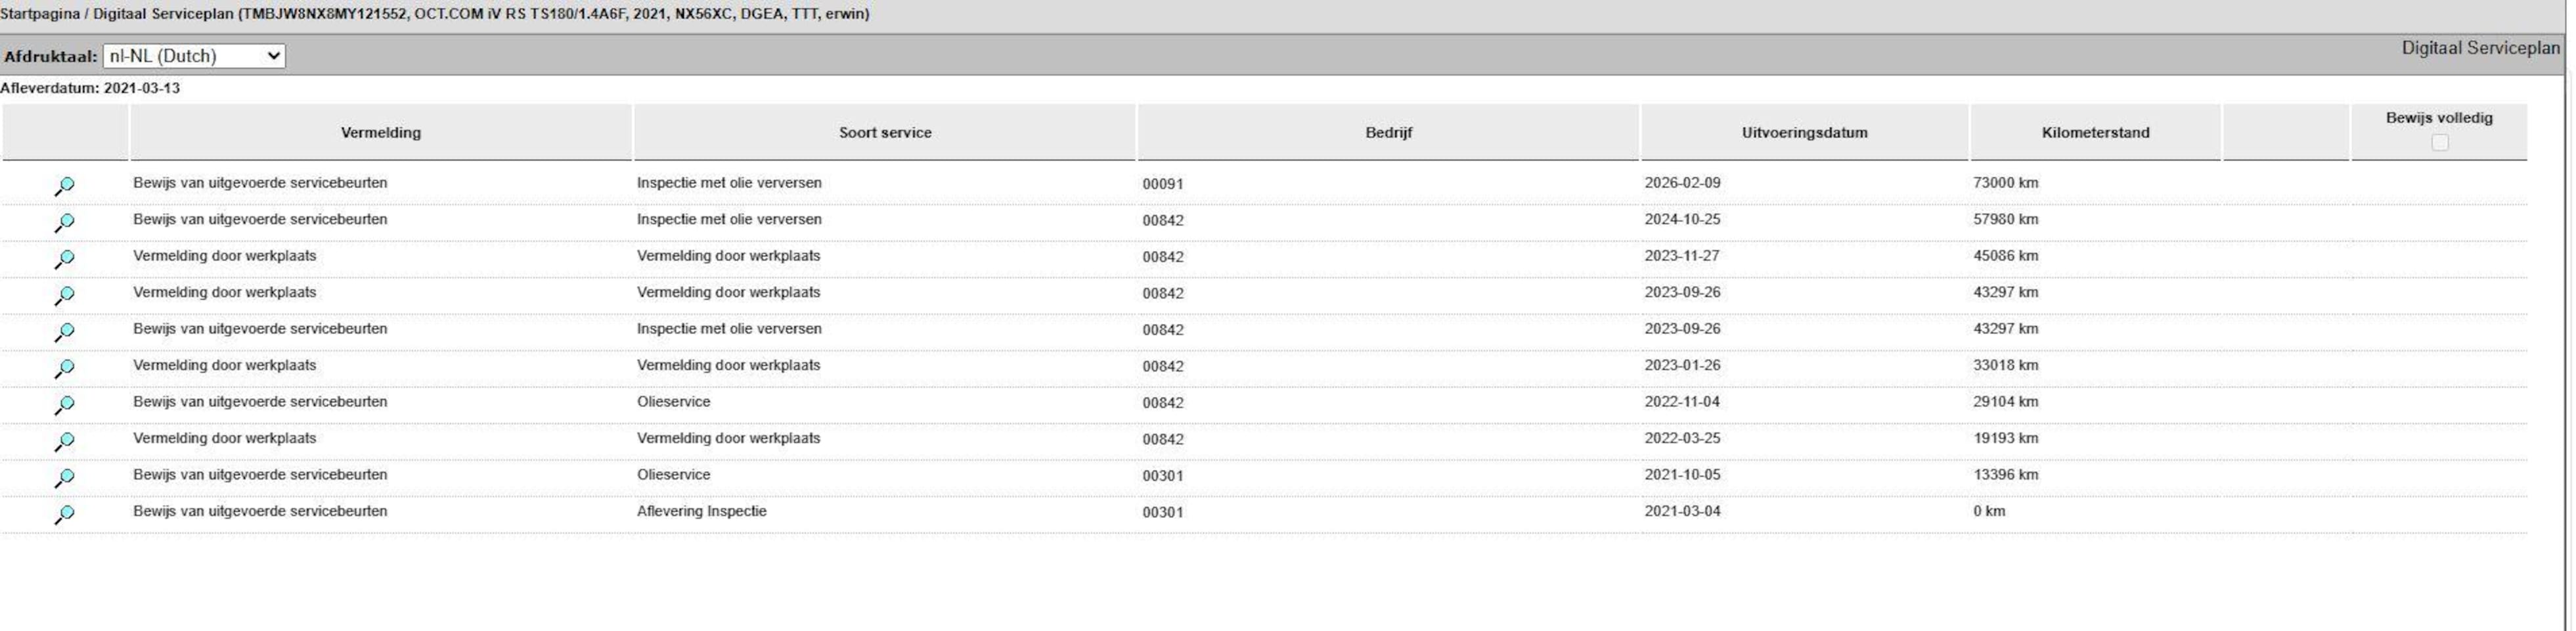
Task: View details of the 45086 km workshop entry
Action: coord(64,259)
